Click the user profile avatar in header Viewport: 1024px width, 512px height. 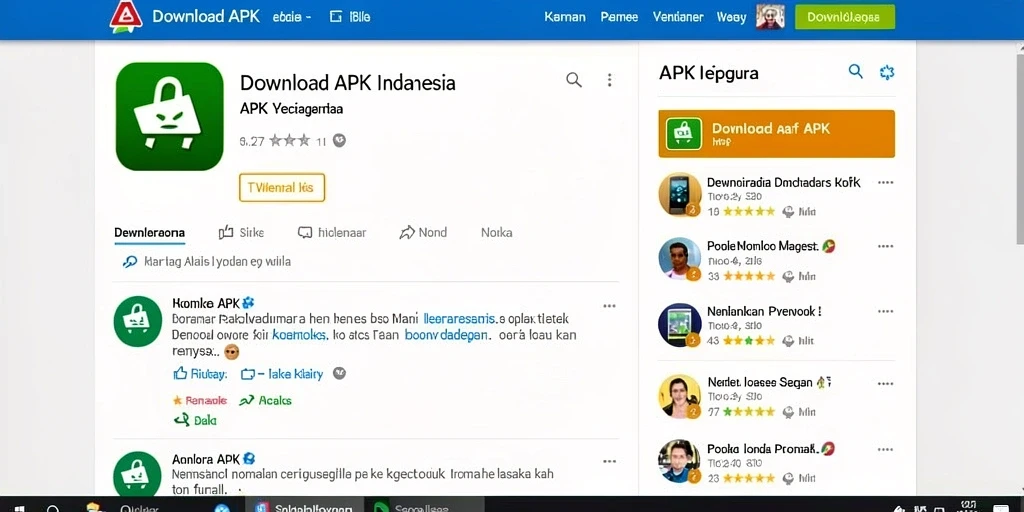[x=770, y=16]
